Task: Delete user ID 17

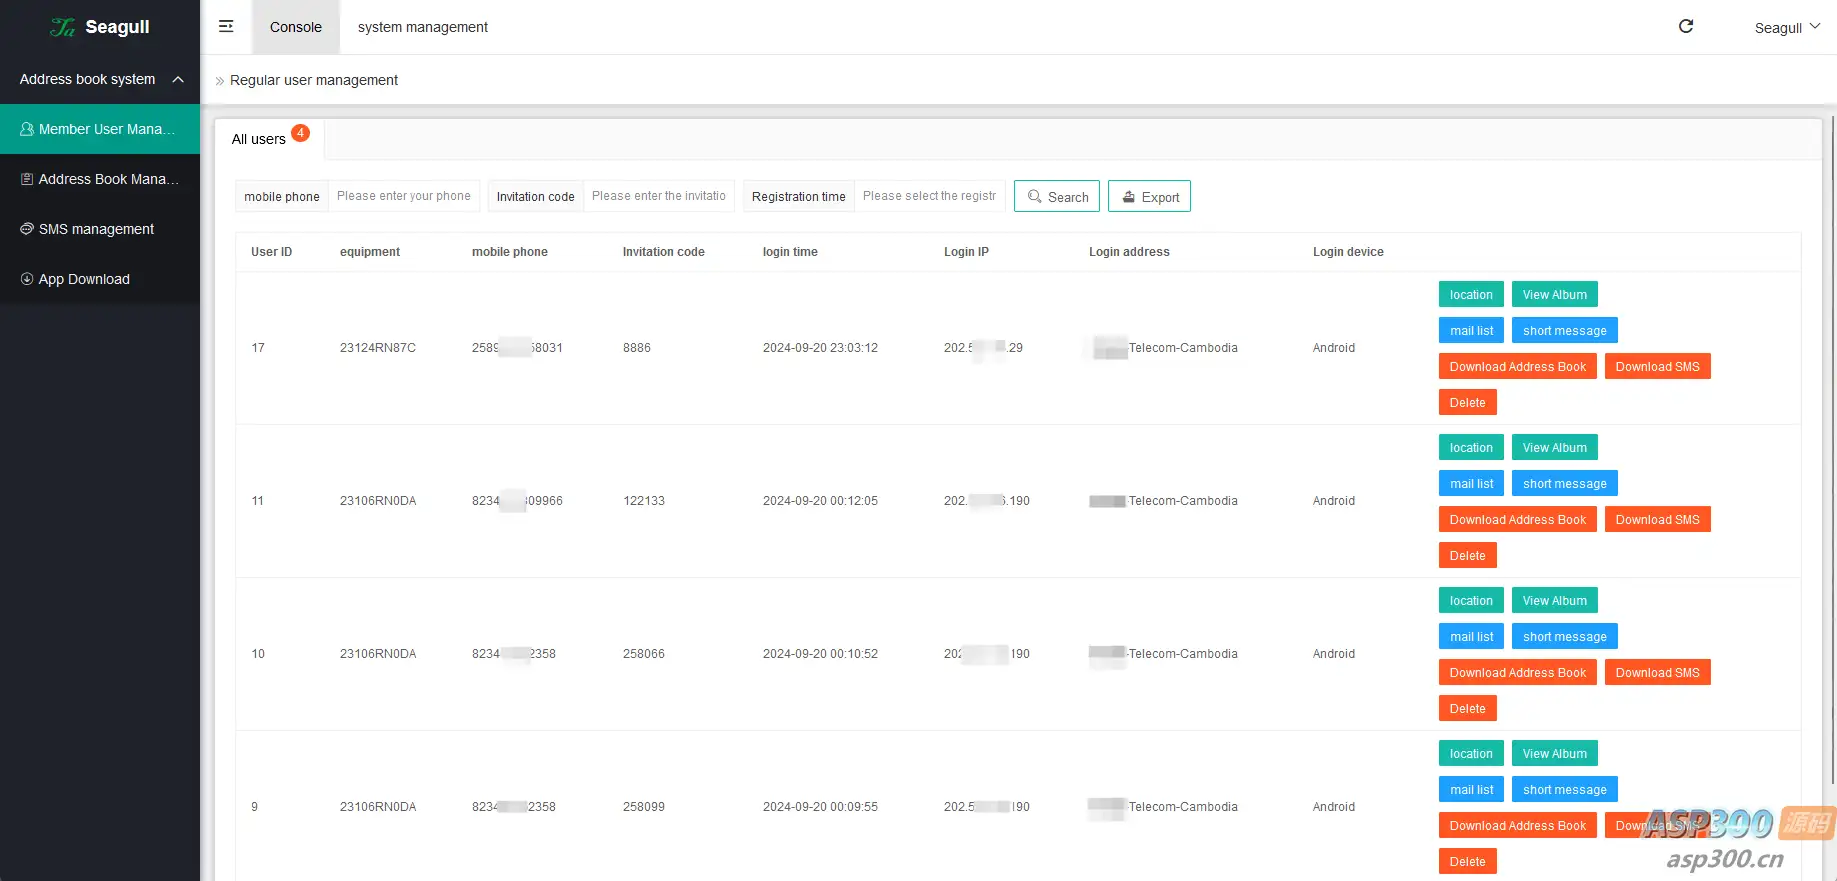Action: click(1468, 403)
